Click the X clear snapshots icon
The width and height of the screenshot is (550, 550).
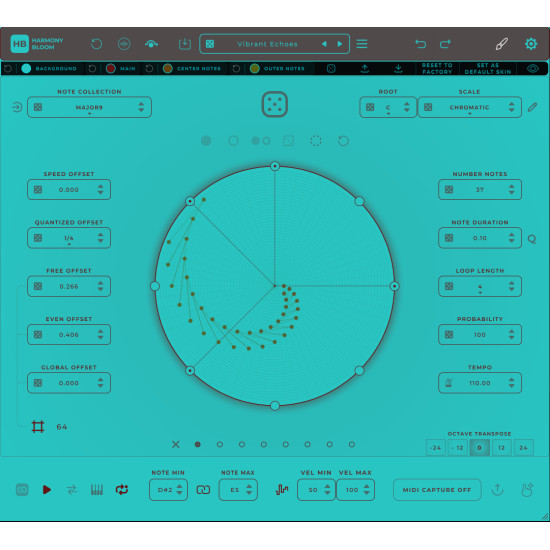click(176, 444)
